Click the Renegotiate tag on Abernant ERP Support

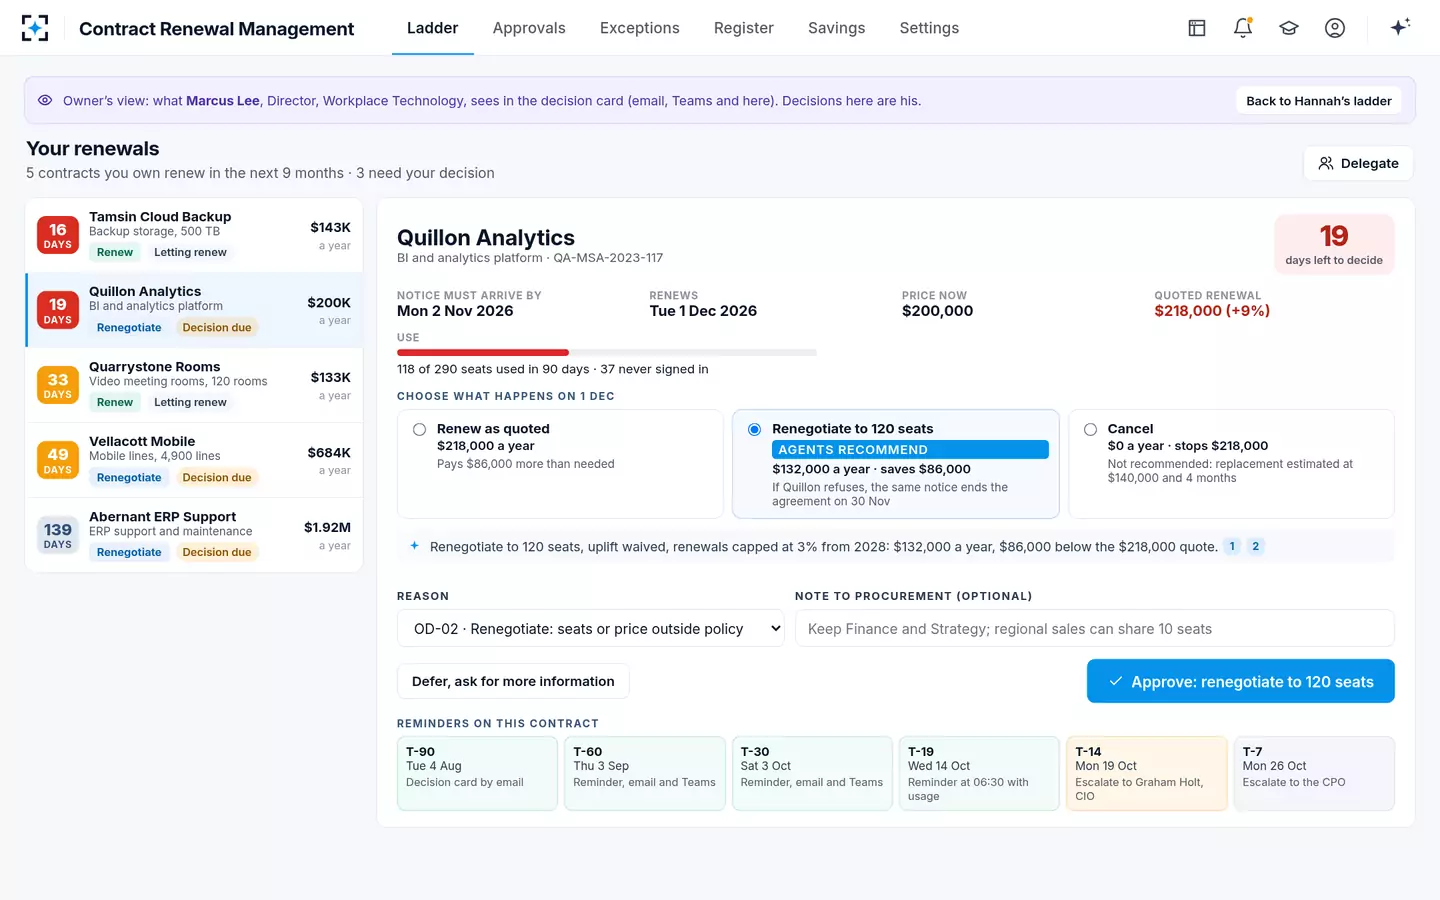(129, 552)
